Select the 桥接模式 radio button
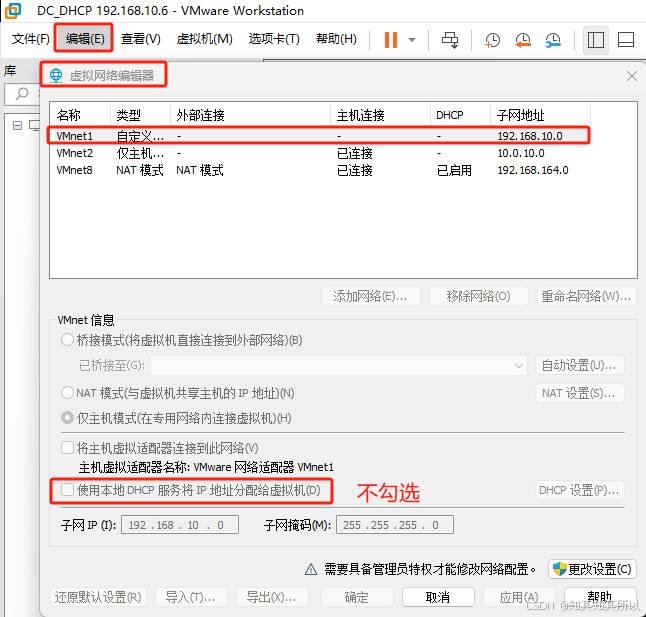The height and width of the screenshot is (617, 646). pos(67,340)
